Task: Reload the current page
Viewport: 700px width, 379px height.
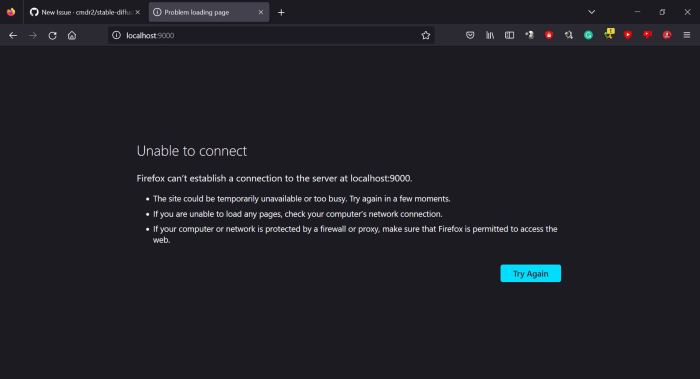Action: pyautogui.click(x=52, y=35)
